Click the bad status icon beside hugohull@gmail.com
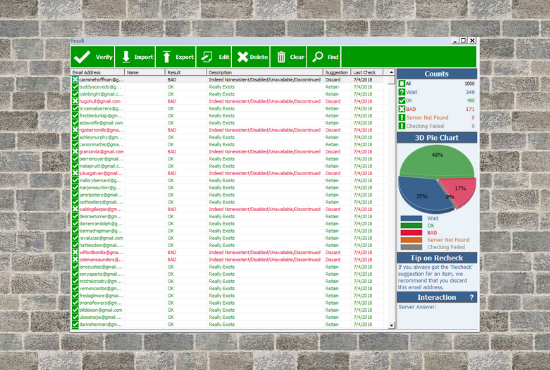The height and width of the screenshot is (370, 550). pos(75,101)
